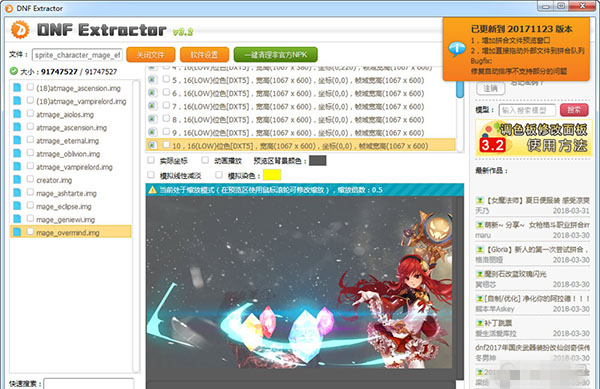Click icon beside 补丁跳票 post entry
The height and width of the screenshot is (389, 600).
[479, 323]
